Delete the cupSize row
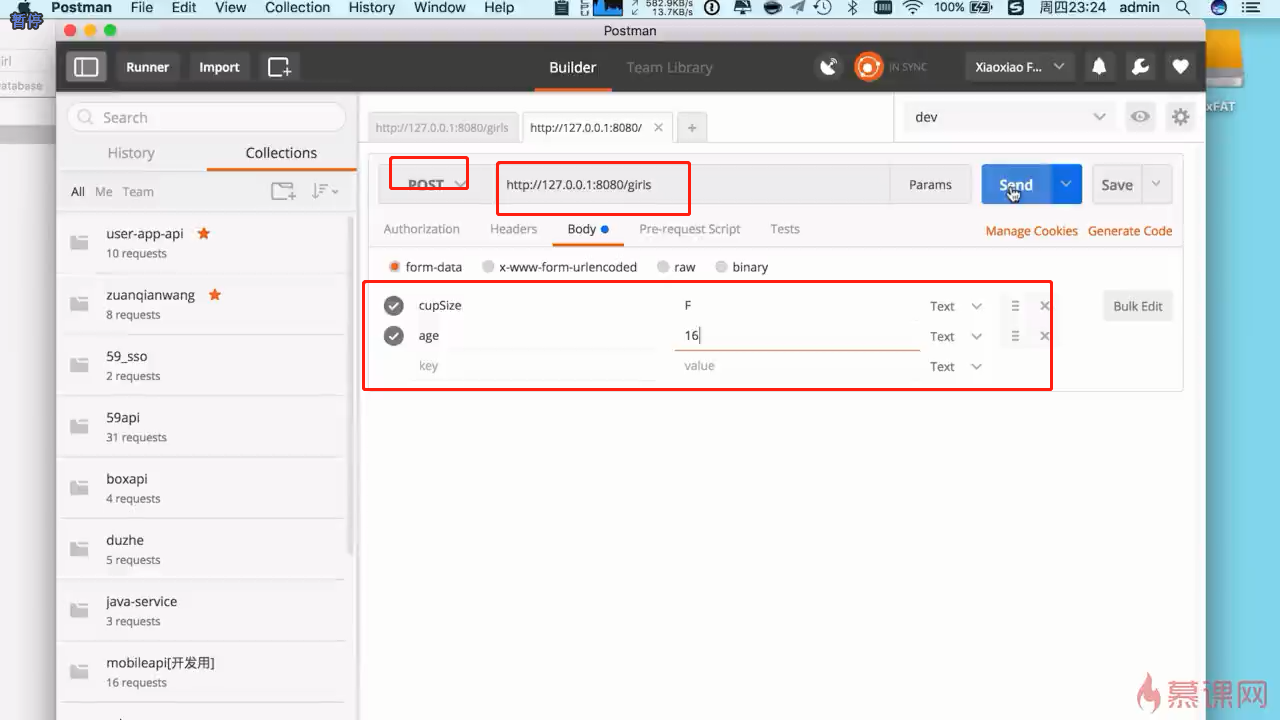Image resolution: width=1280 pixels, height=720 pixels. (x=1044, y=306)
